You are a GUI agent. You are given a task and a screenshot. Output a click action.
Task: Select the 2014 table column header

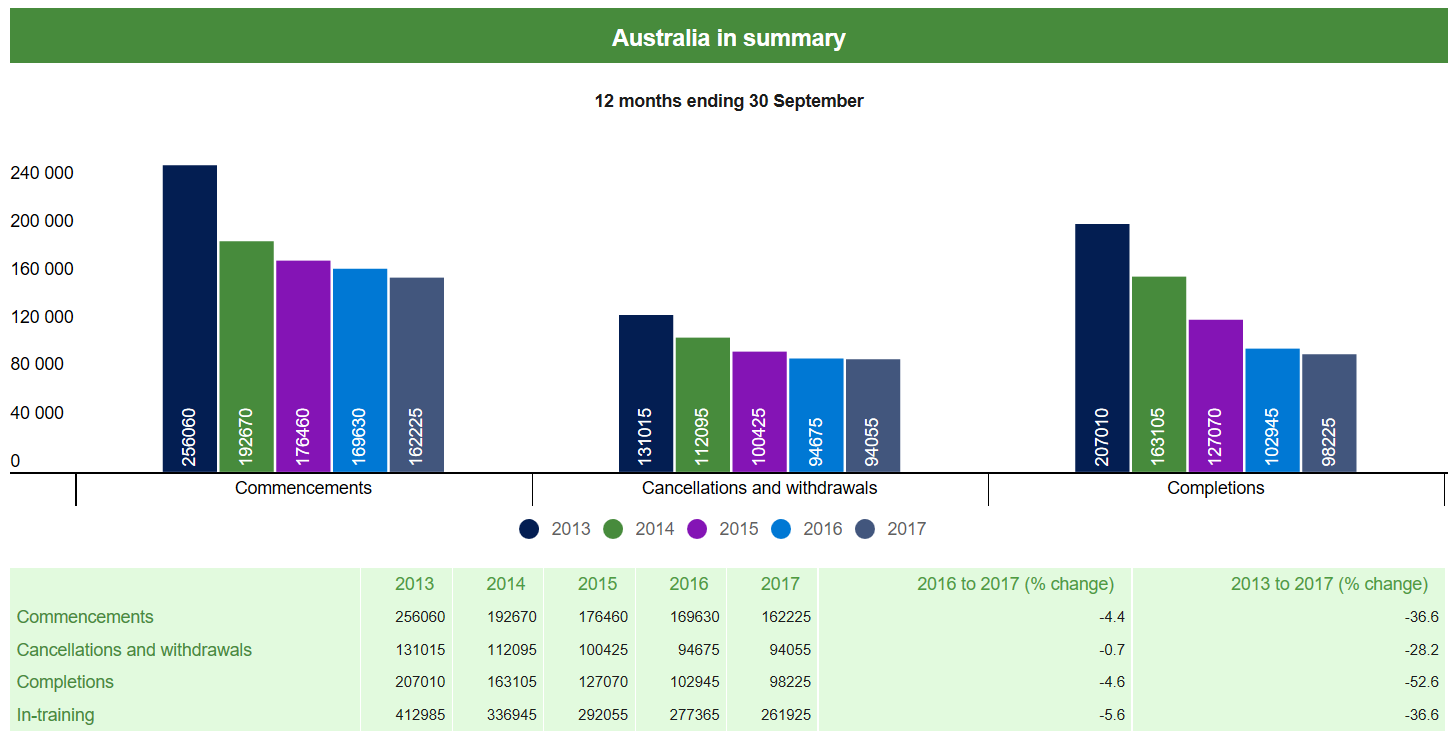tap(506, 584)
